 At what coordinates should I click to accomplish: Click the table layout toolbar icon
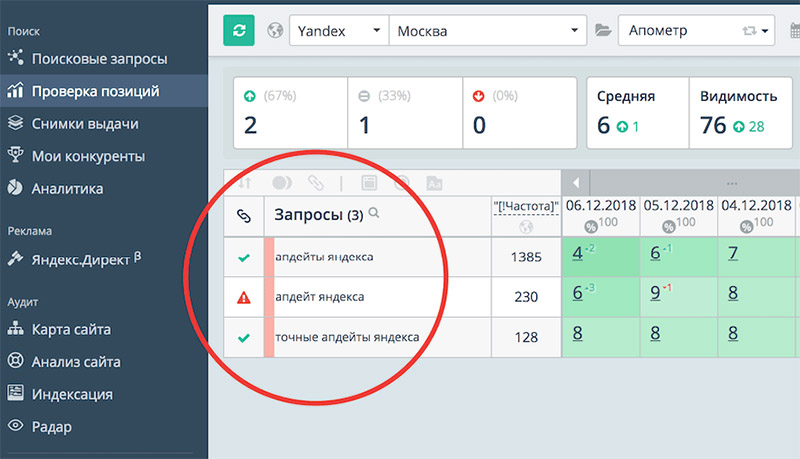point(369,183)
